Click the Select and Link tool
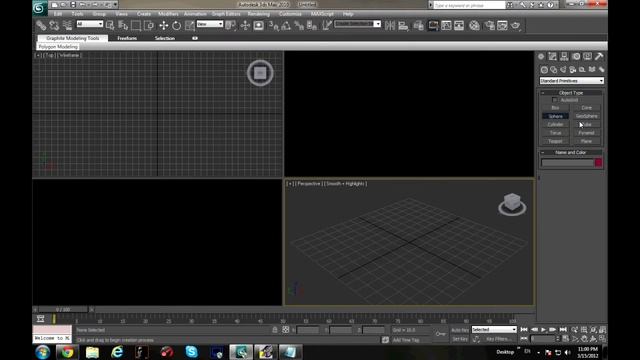640x360 pixels. (x=41, y=25)
